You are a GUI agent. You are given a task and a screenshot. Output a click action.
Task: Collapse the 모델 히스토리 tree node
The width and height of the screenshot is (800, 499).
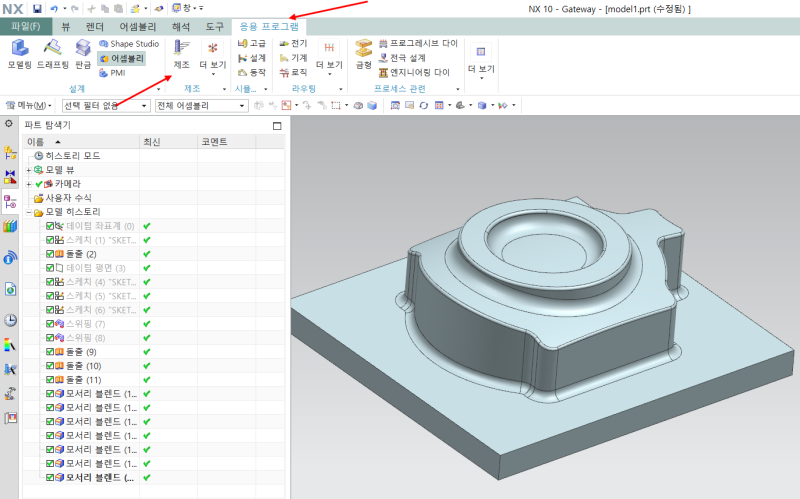29,212
